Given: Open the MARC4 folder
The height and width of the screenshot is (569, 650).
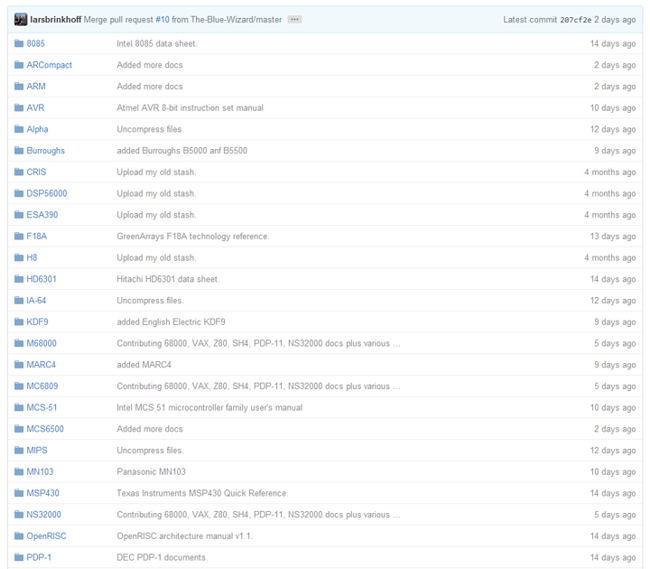Looking at the screenshot, I should (x=41, y=365).
